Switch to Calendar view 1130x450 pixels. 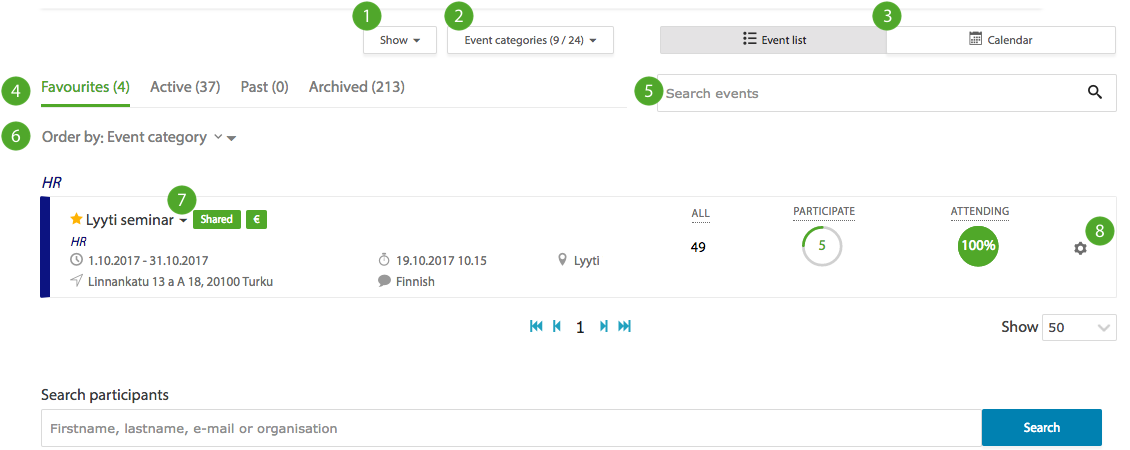click(1001, 40)
